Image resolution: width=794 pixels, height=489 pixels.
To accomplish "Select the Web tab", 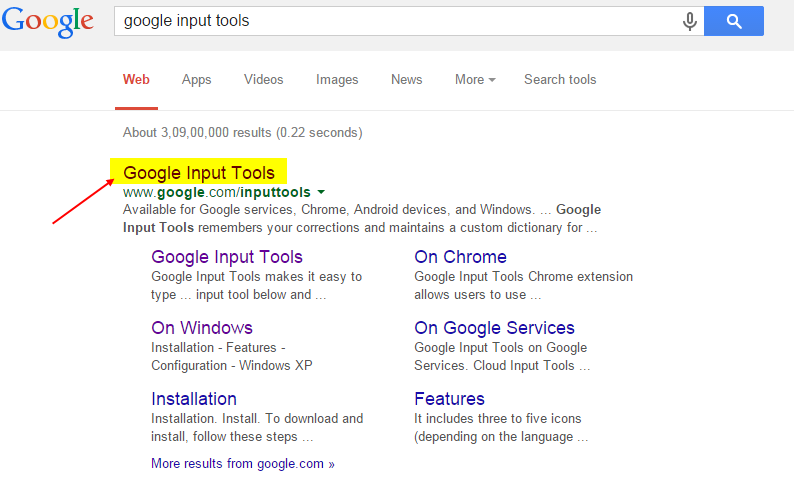I will pos(136,79).
